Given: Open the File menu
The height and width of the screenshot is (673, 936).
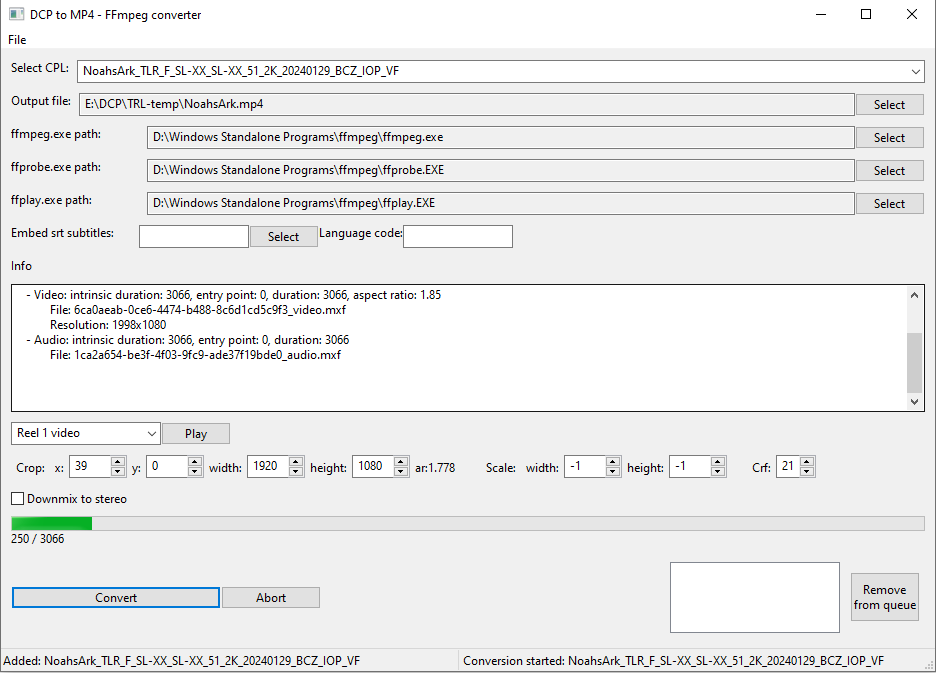Looking at the screenshot, I should coord(17,39).
